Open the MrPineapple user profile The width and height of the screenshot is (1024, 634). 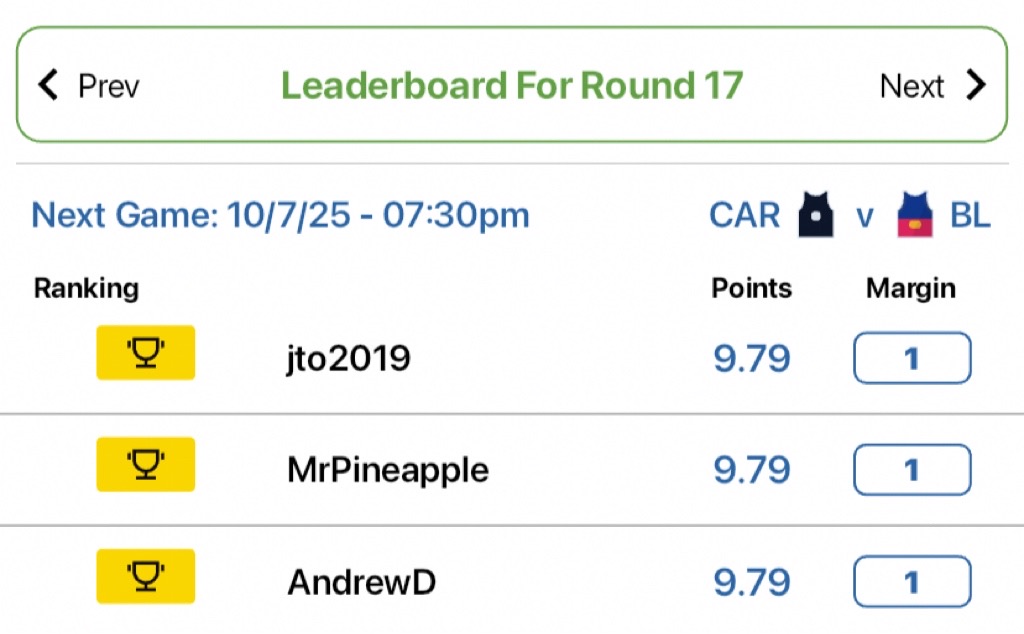pos(388,469)
